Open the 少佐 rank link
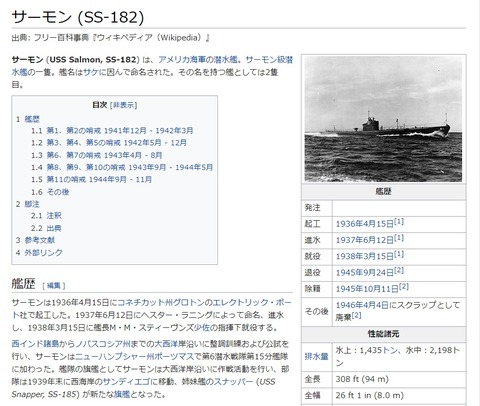Viewport: 480px width, 406px height. coord(202,328)
